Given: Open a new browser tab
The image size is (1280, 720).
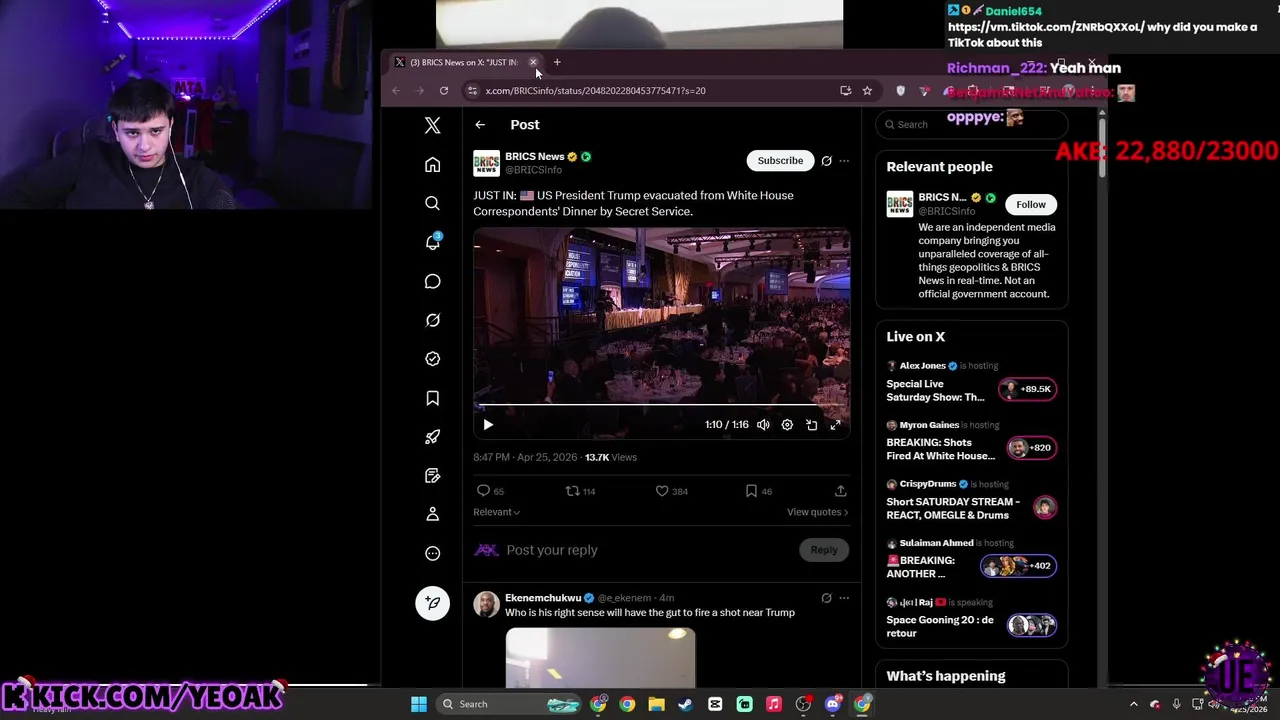Looking at the screenshot, I should [x=557, y=62].
